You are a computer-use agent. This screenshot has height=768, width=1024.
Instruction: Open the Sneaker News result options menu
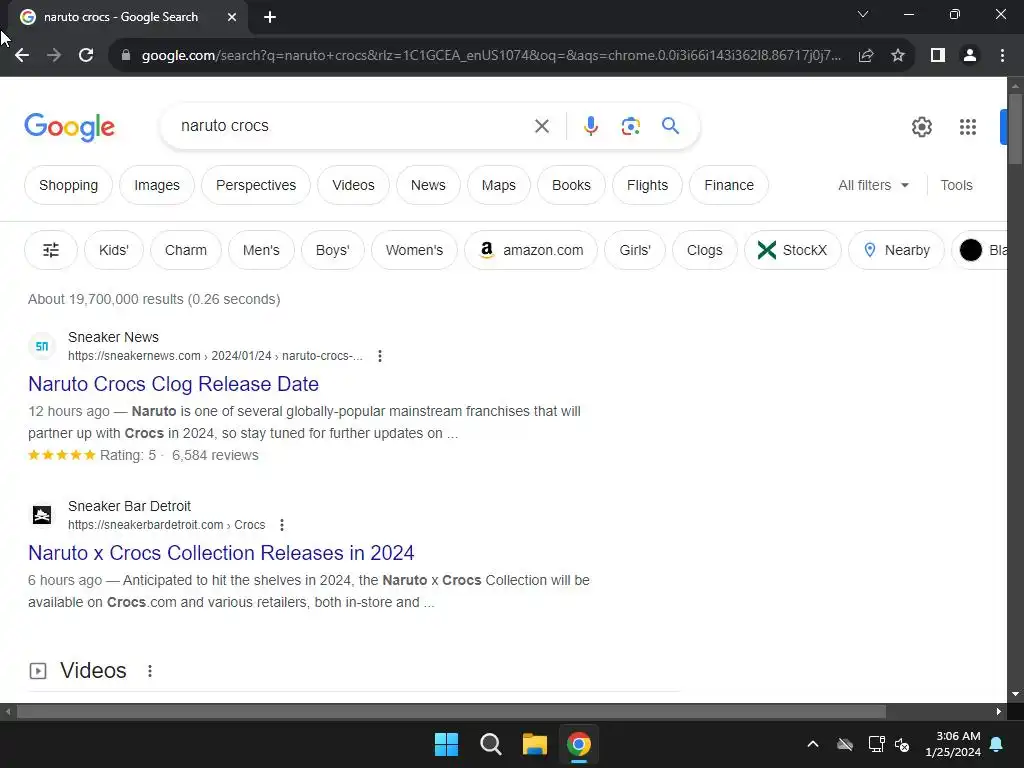coord(379,356)
